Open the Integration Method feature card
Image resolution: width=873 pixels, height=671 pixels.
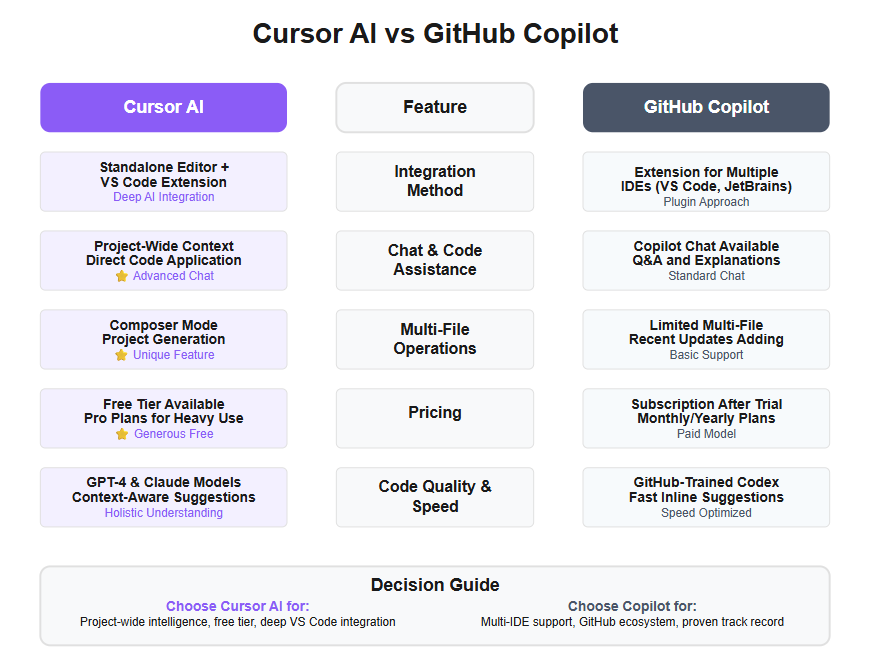tap(435, 182)
